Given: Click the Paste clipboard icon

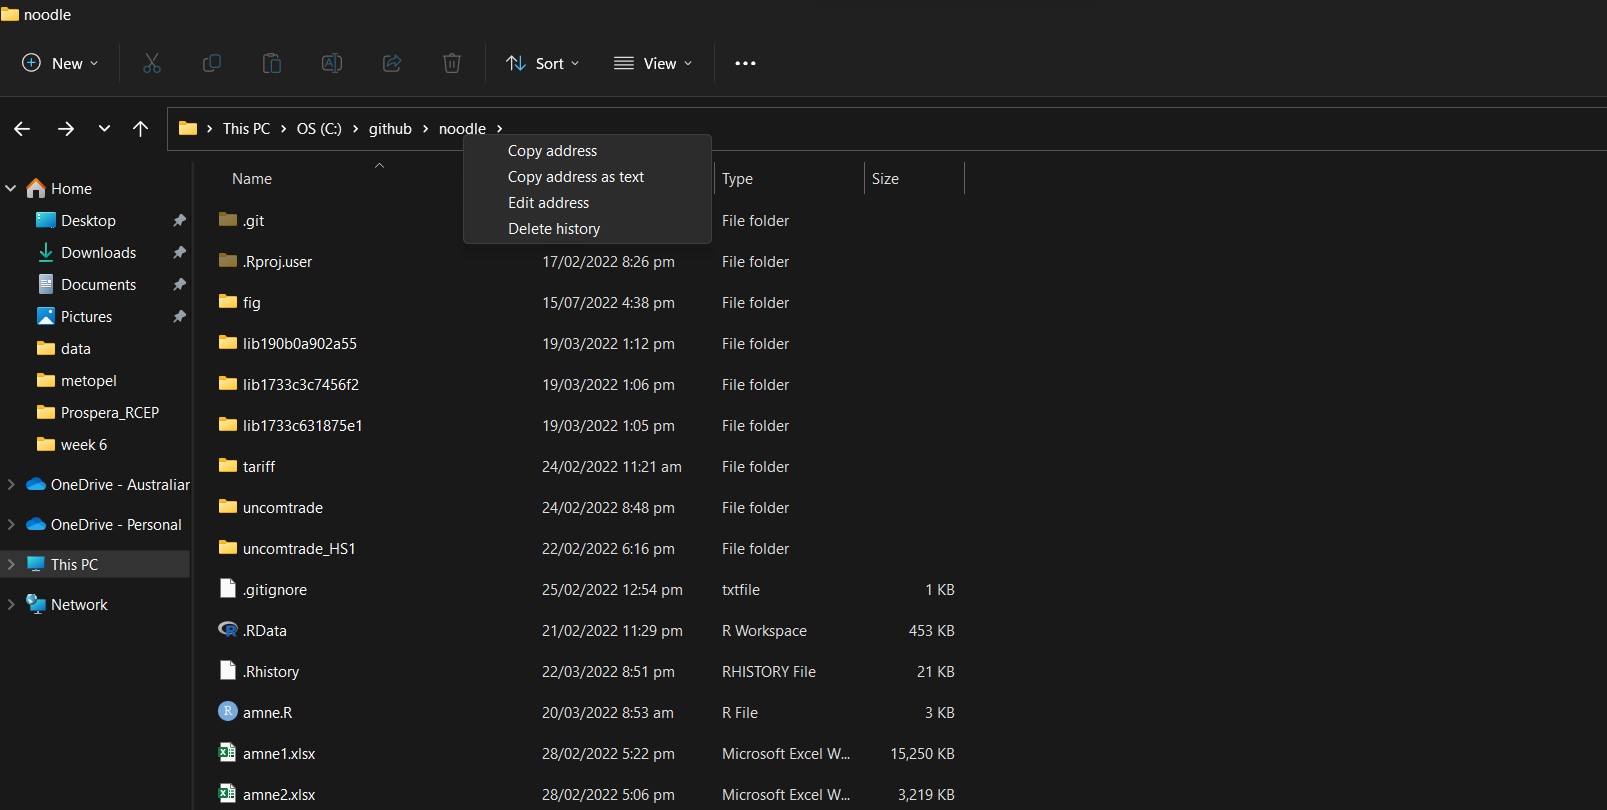Looking at the screenshot, I should (x=272, y=63).
